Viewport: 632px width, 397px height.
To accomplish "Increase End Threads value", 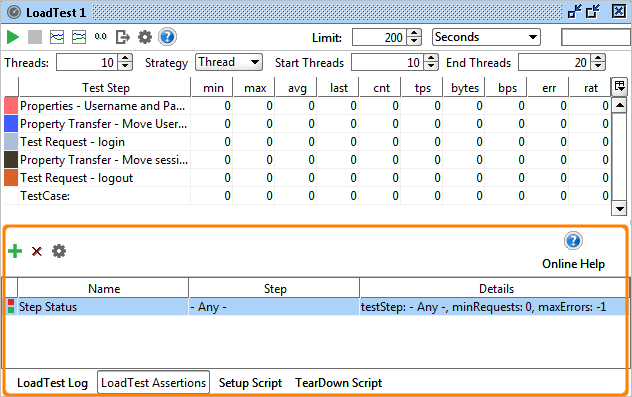I will 599,58.
